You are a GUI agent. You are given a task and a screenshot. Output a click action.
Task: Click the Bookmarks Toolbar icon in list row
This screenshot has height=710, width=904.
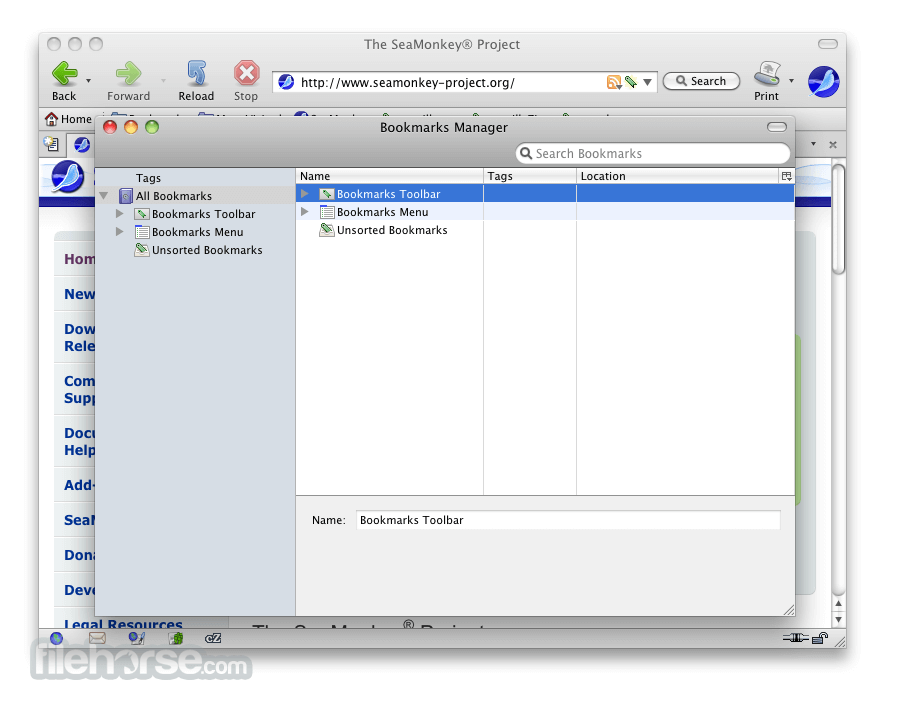point(327,194)
